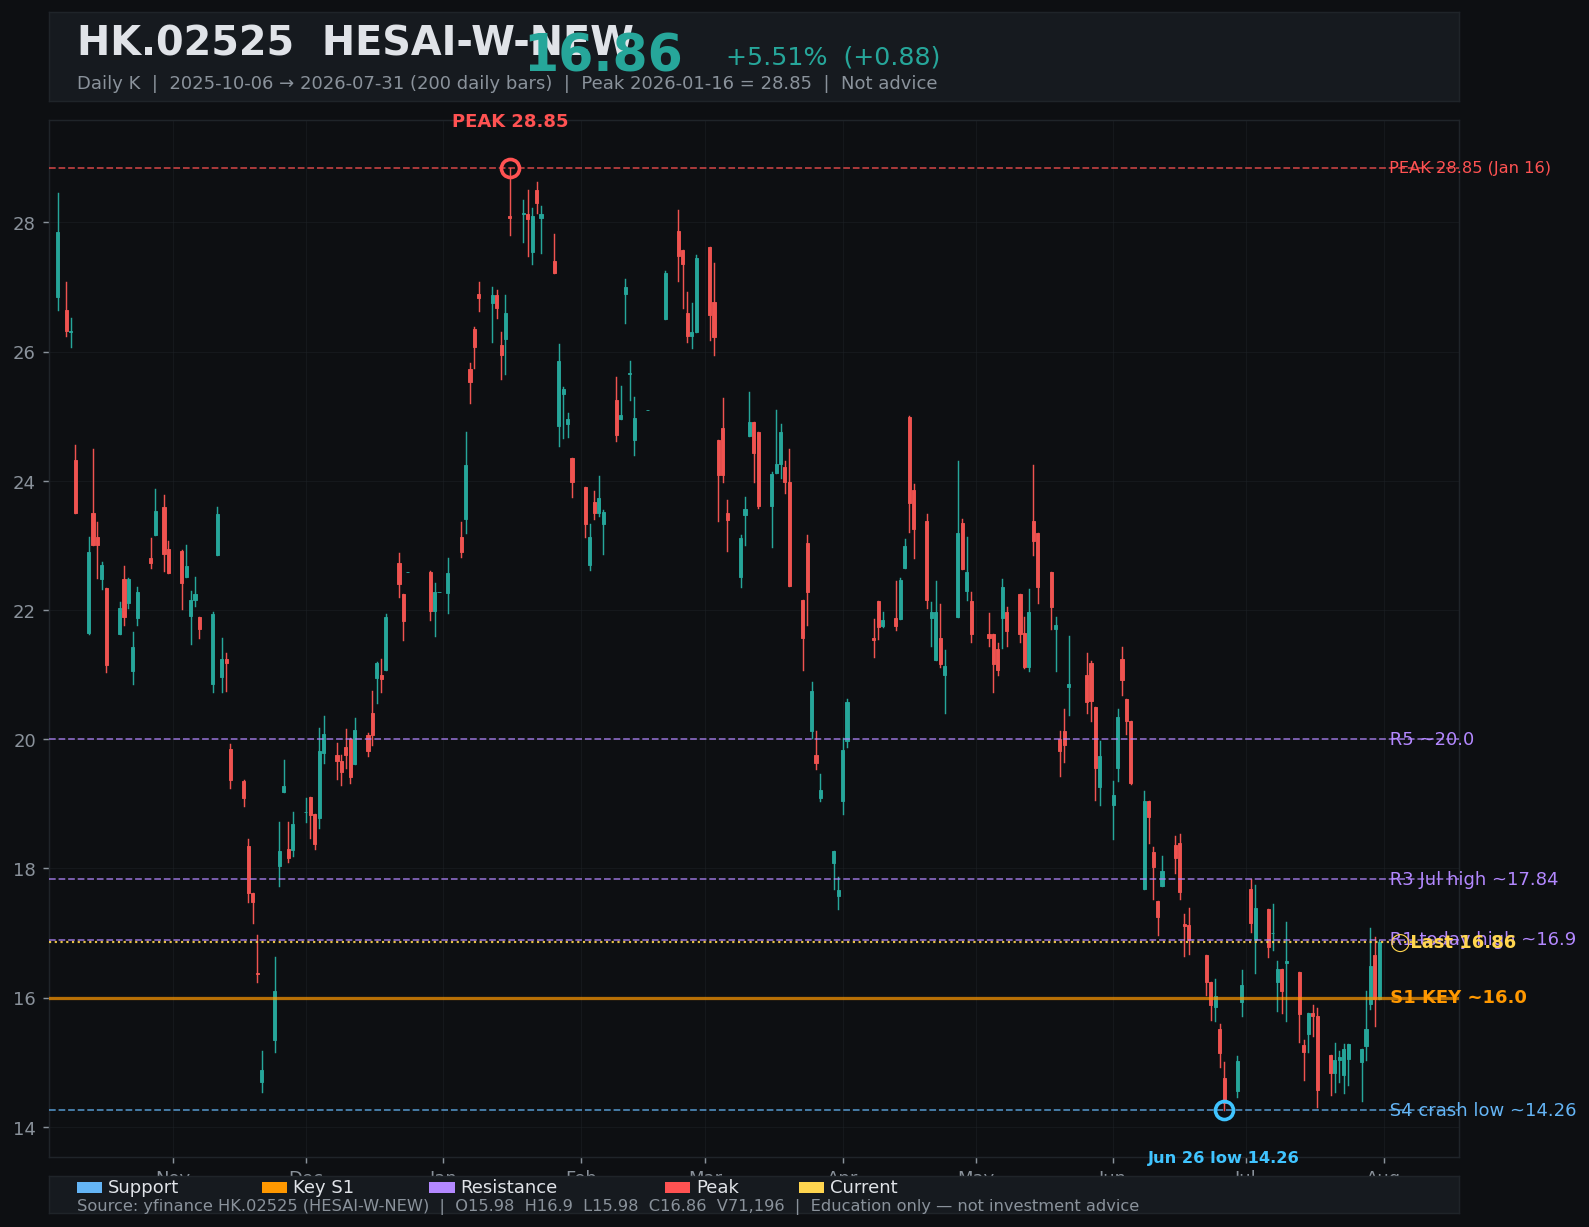Click the 28 y-axis price label

[x=24, y=223]
